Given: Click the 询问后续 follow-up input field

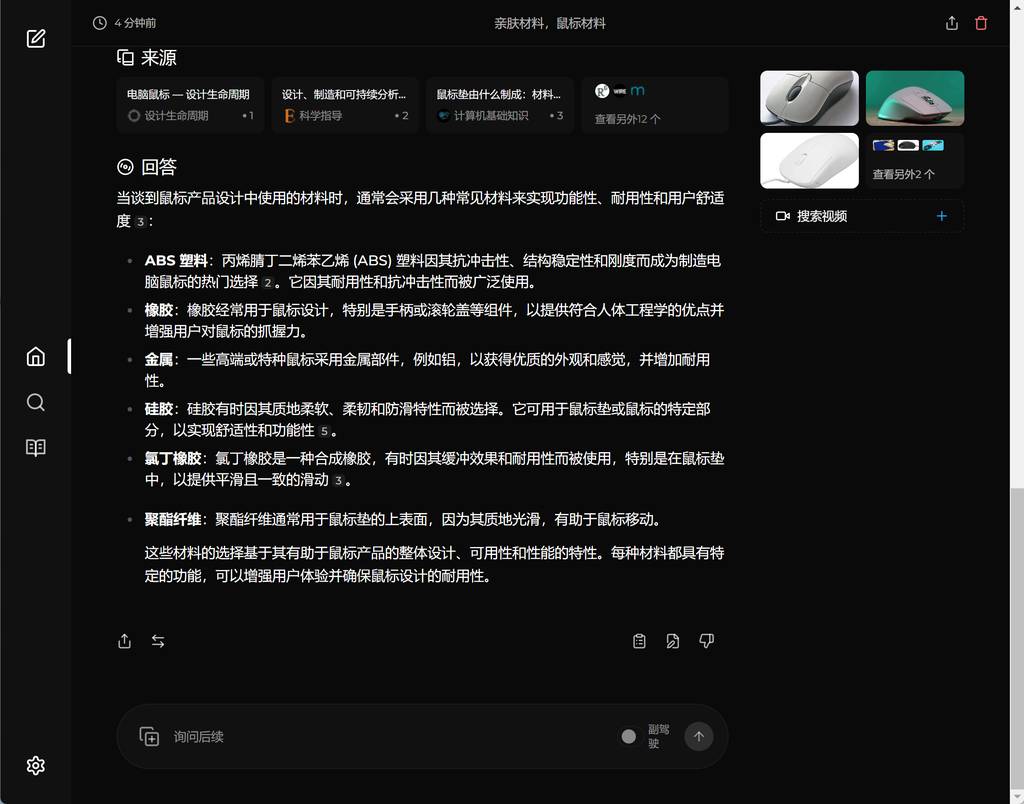Looking at the screenshot, I should point(380,737).
